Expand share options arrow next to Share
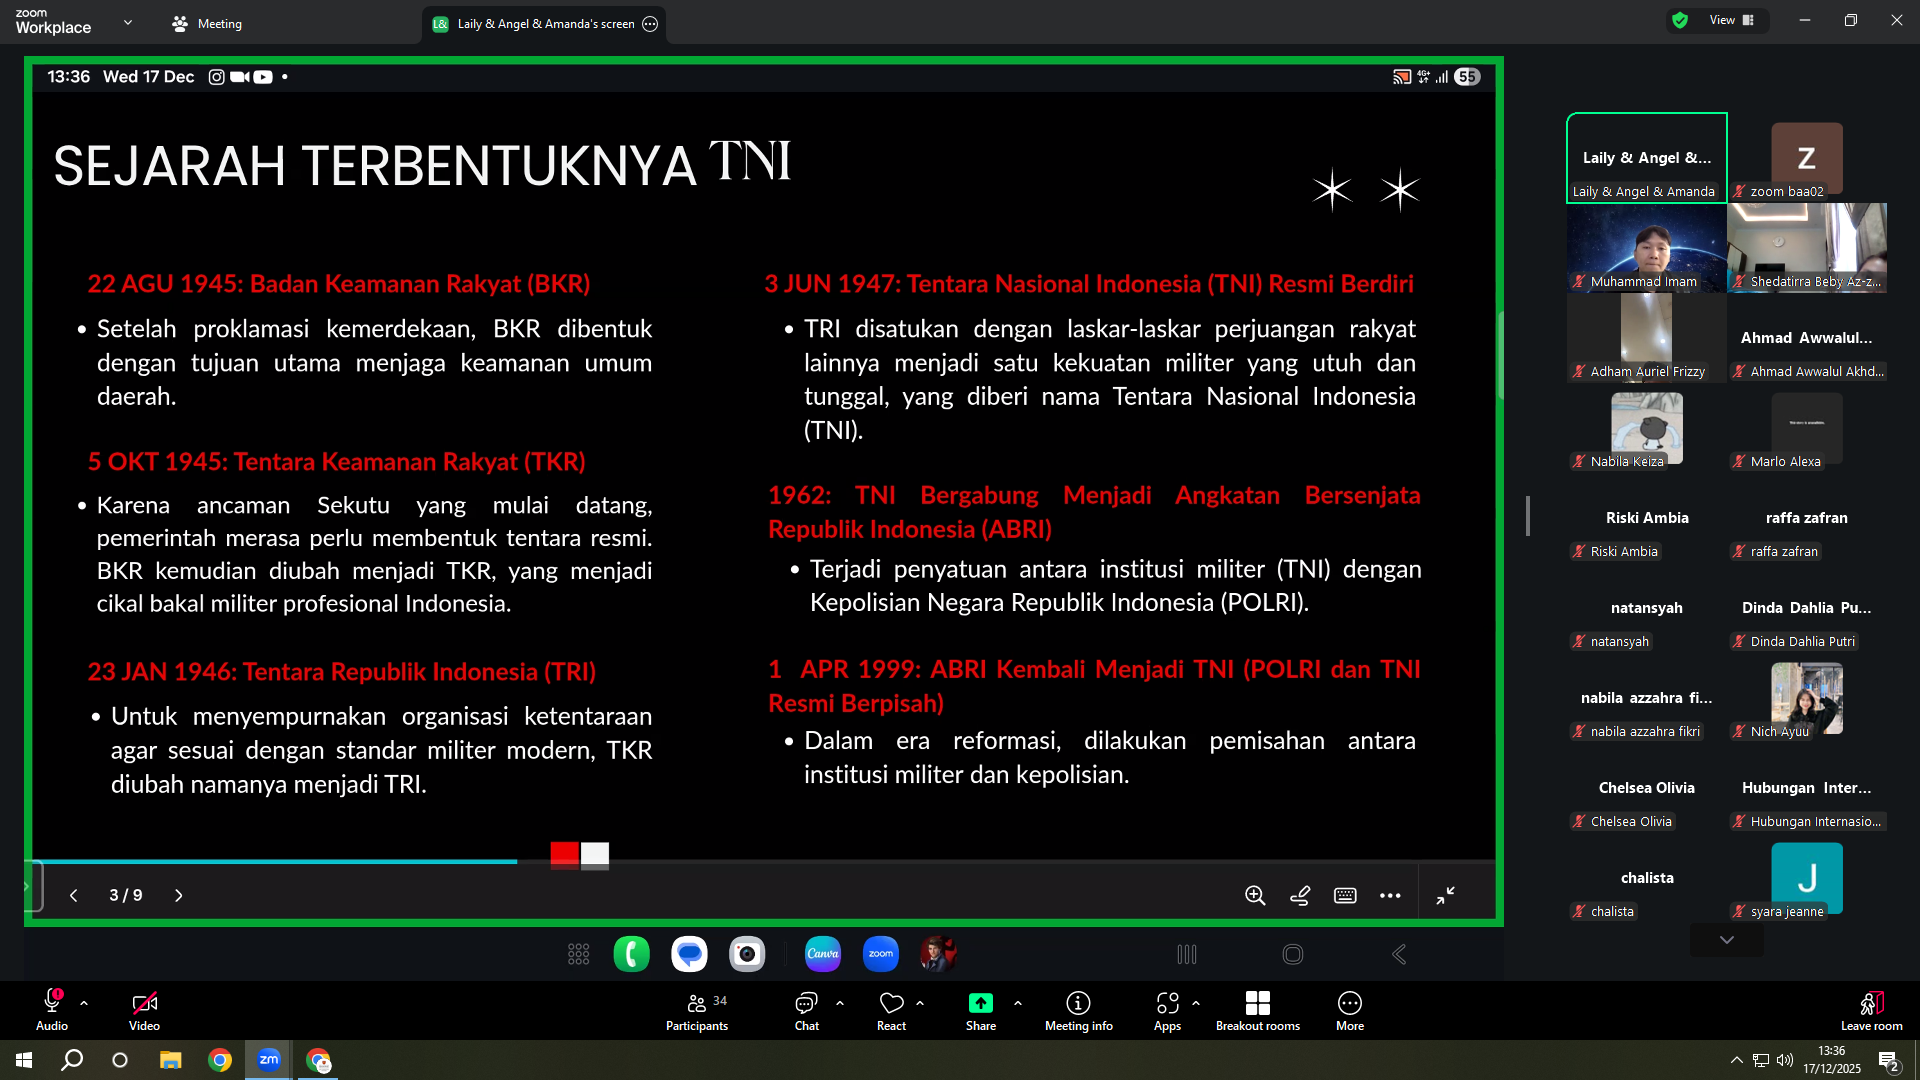Screen dimensions: 1920x1080 point(1018,1002)
